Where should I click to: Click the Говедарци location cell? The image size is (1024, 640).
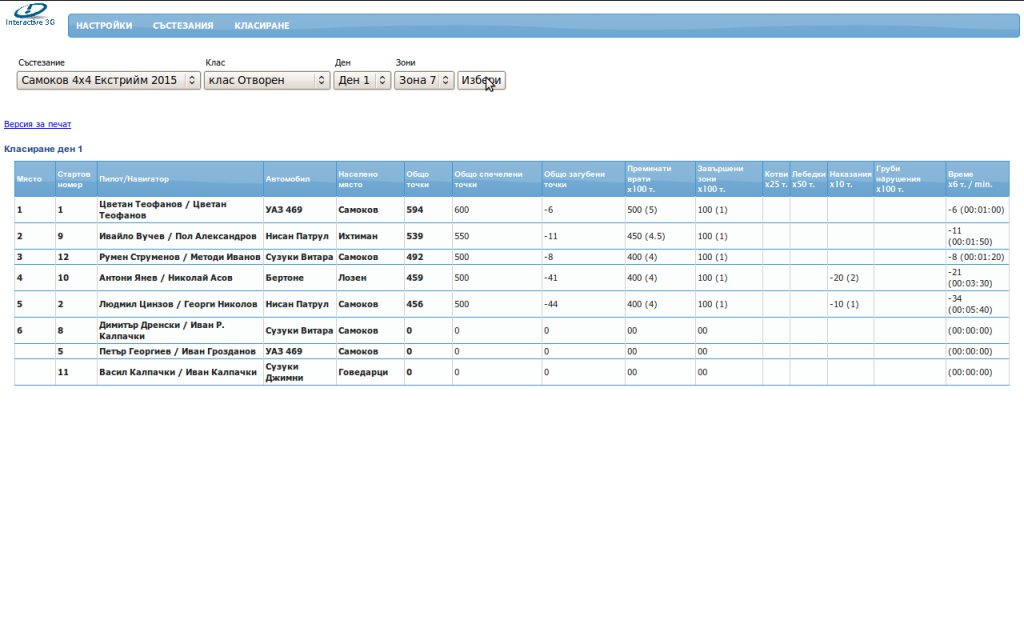click(x=363, y=372)
